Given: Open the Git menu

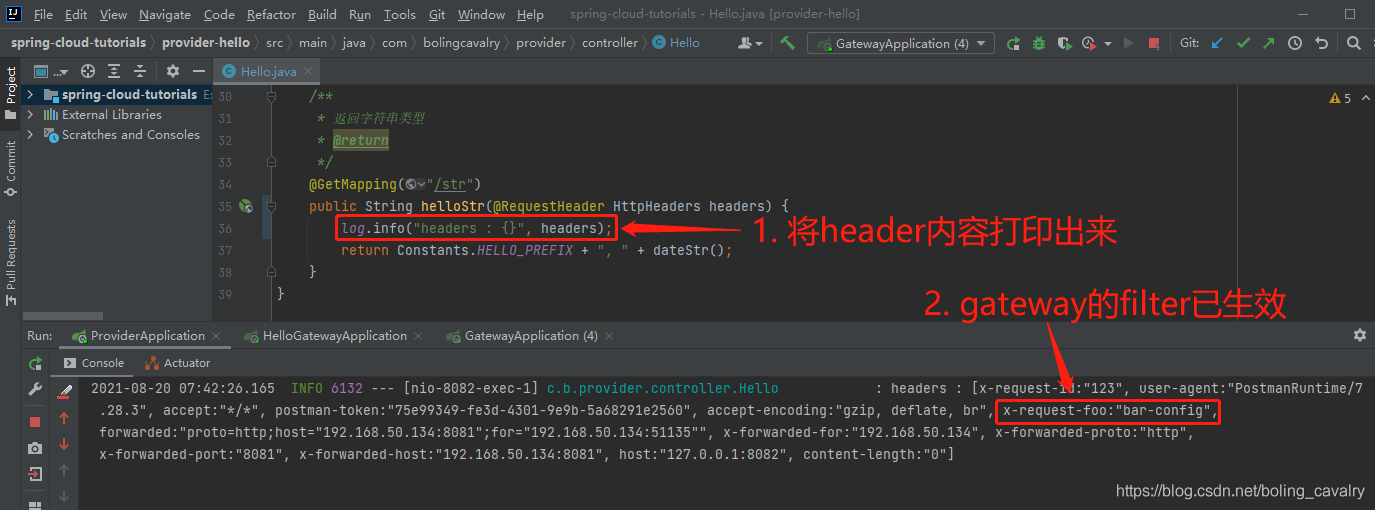Looking at the screenshot, I should point(437,14).
